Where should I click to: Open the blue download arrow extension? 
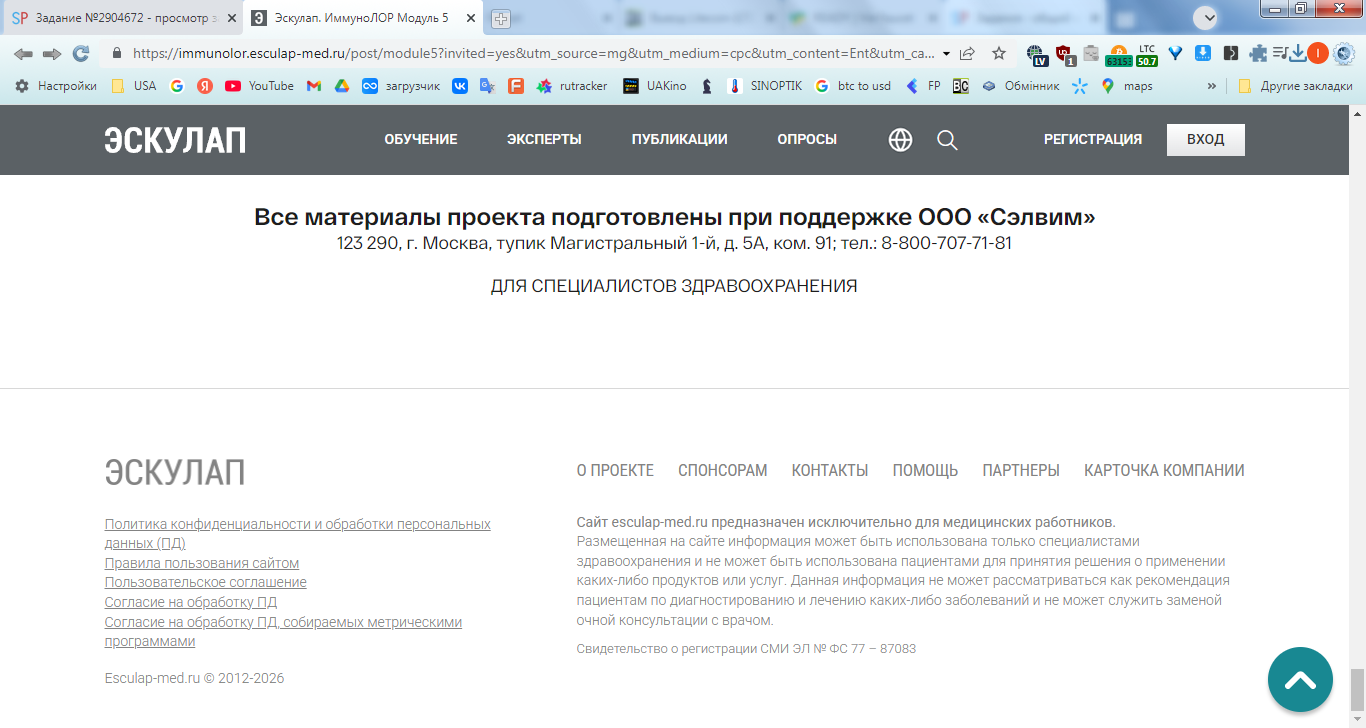[x=1204, y=53]
